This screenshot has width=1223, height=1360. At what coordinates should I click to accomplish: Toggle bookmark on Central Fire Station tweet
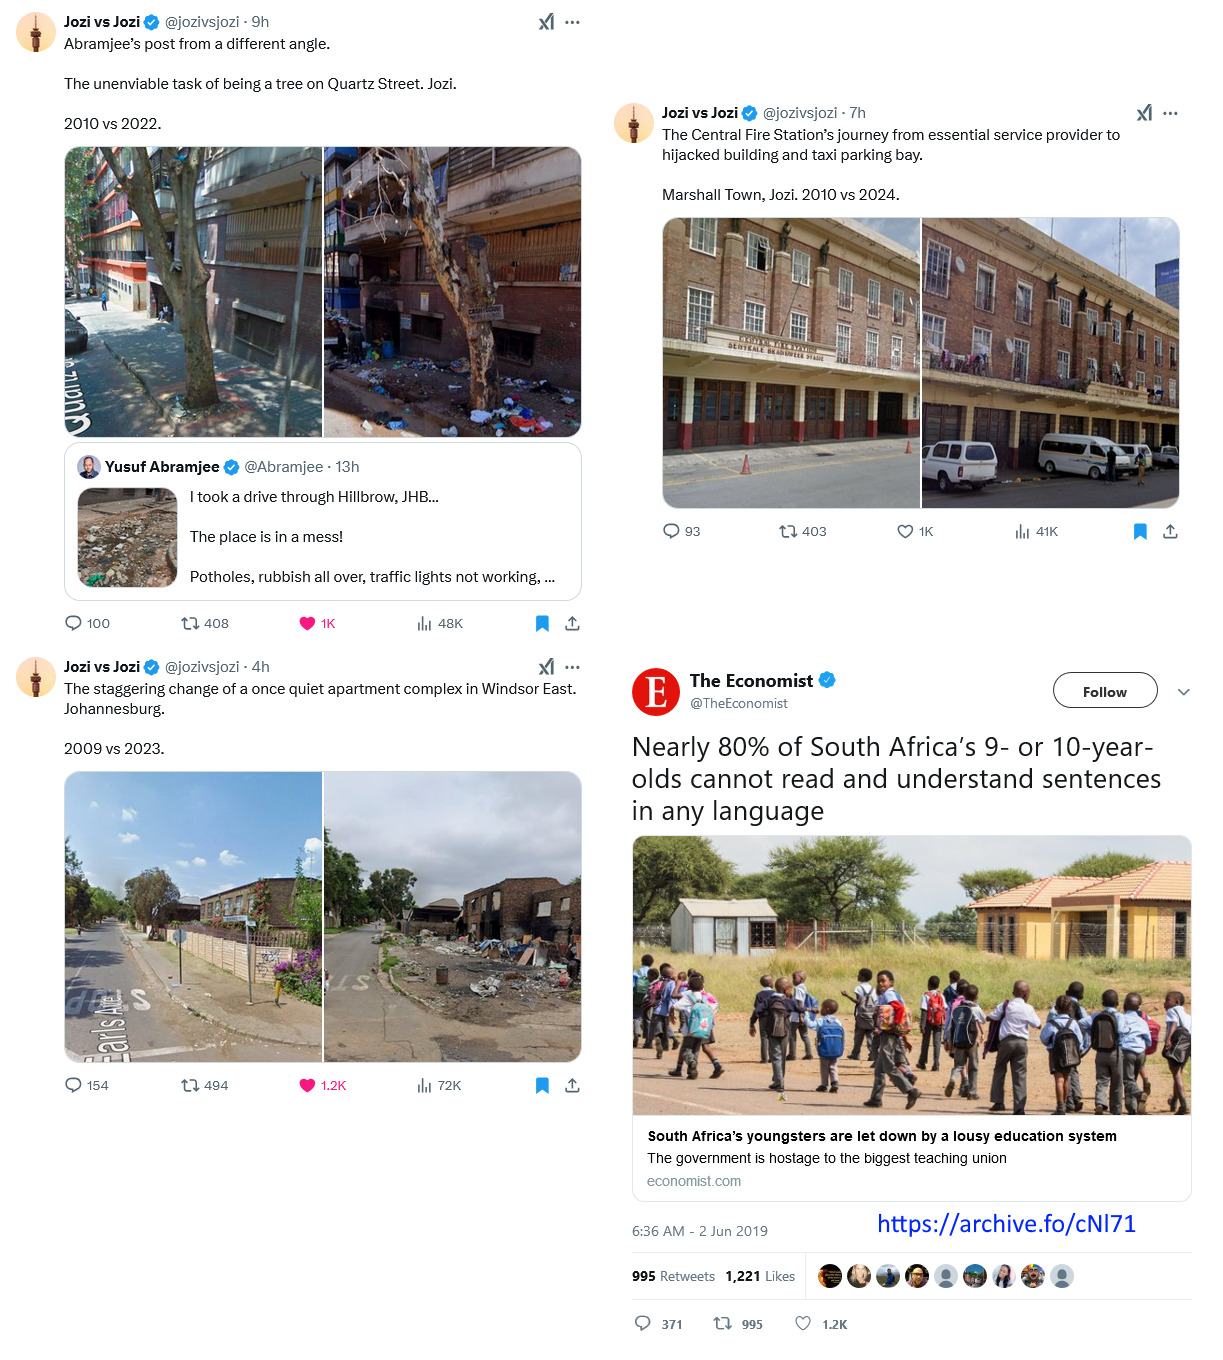click(1140, 531)
